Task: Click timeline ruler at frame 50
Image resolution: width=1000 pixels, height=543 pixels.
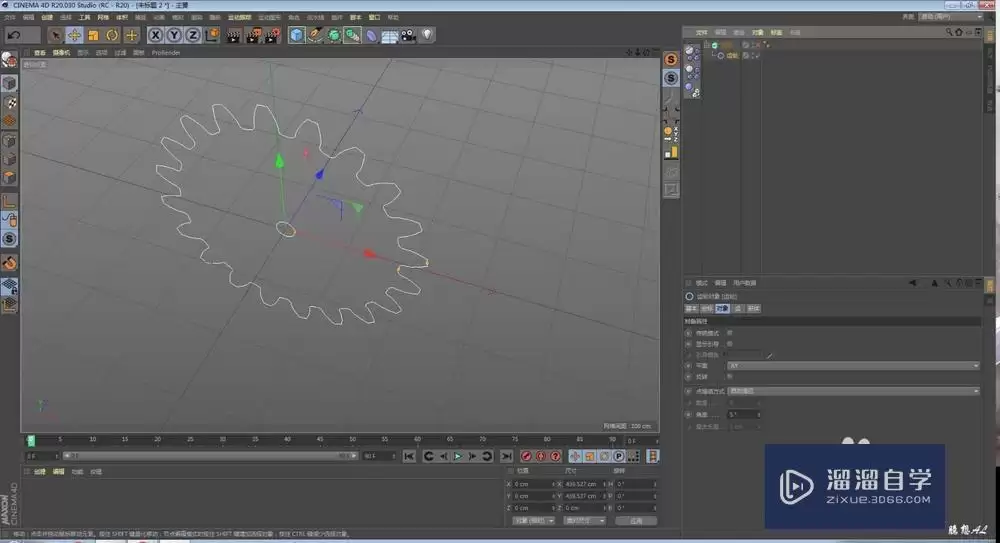Action: point(352,440)
